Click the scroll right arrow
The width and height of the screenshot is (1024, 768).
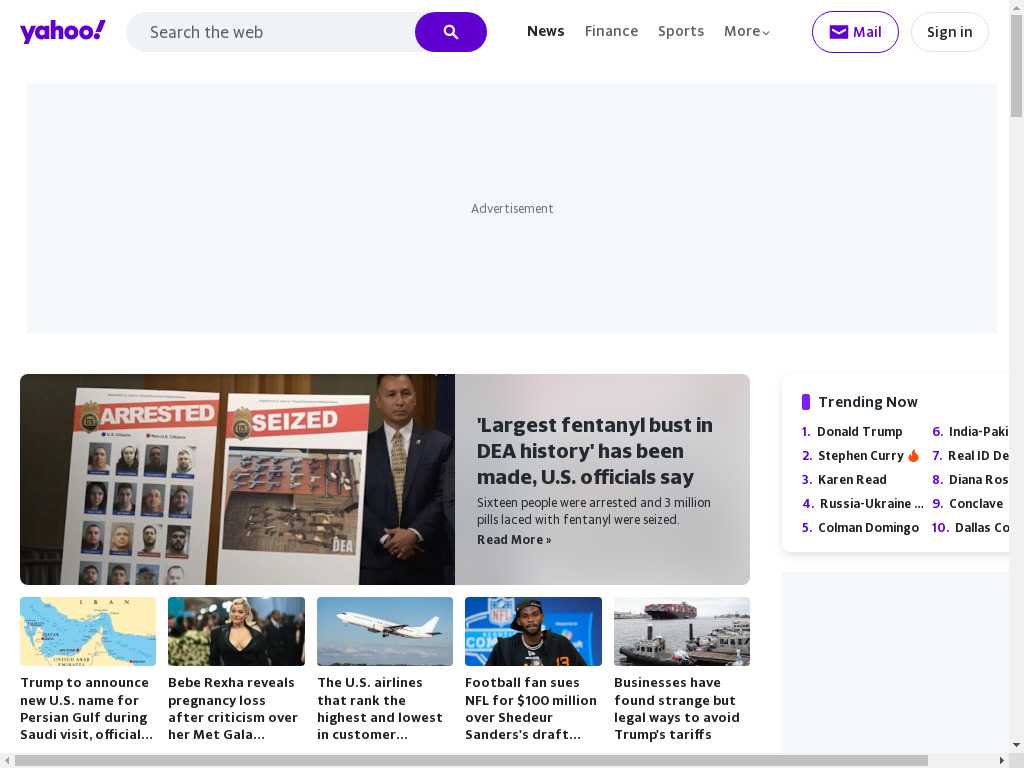pyautogui.click(x=1002, y=761)
